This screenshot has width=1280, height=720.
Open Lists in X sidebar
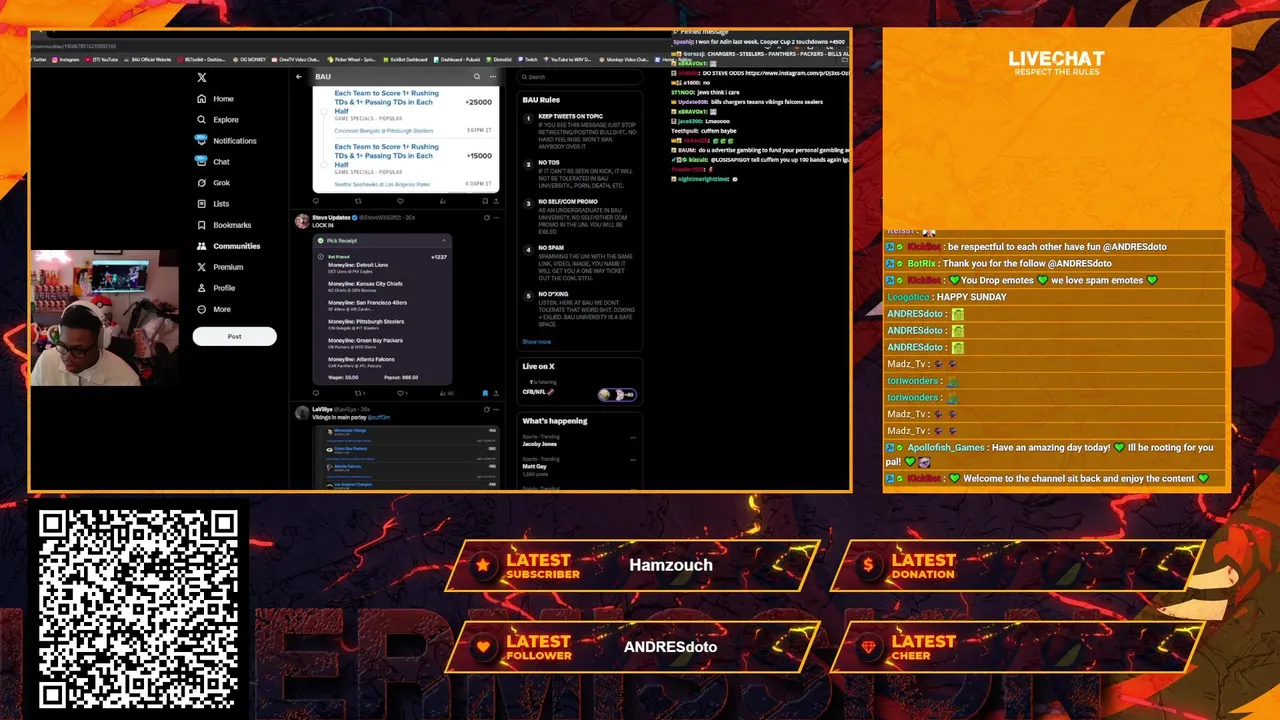(214, 204)
